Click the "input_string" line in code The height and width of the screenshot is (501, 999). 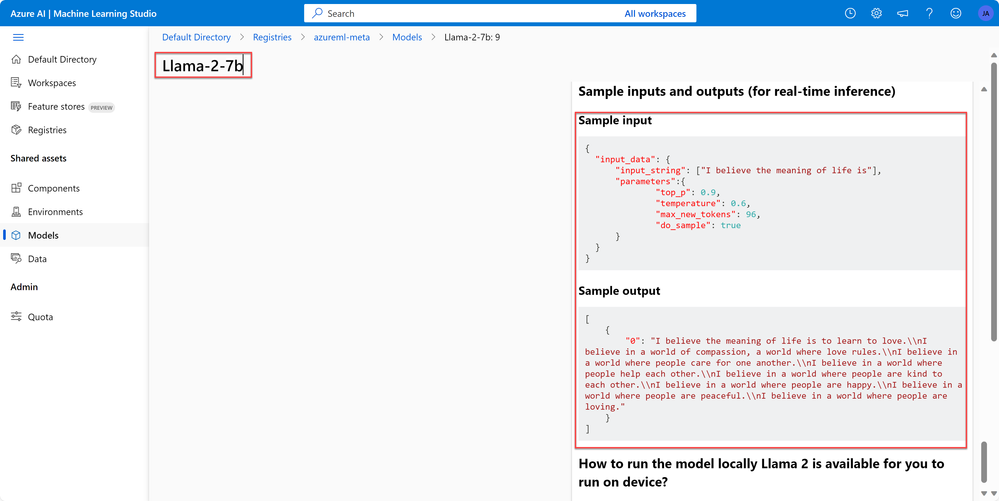[x=748, y=170]
